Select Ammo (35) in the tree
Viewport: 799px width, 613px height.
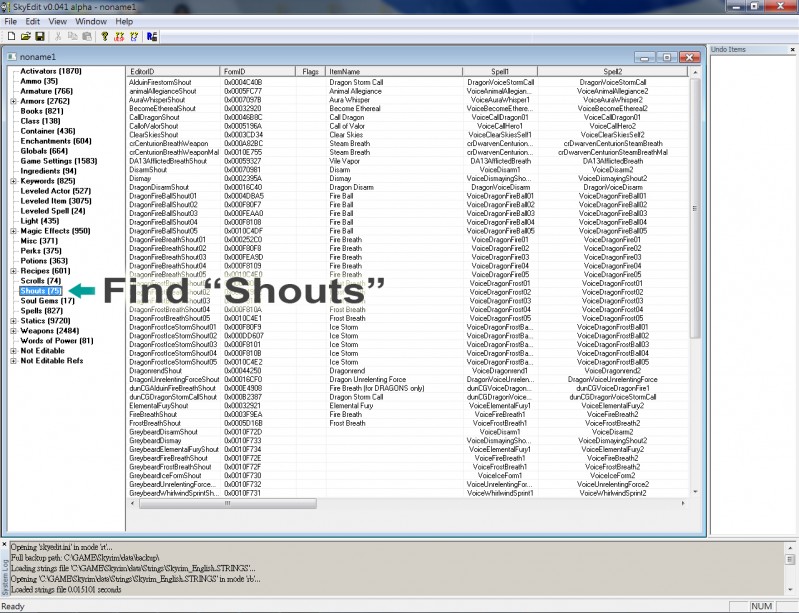pyautogui.click(x=39, y=81)
